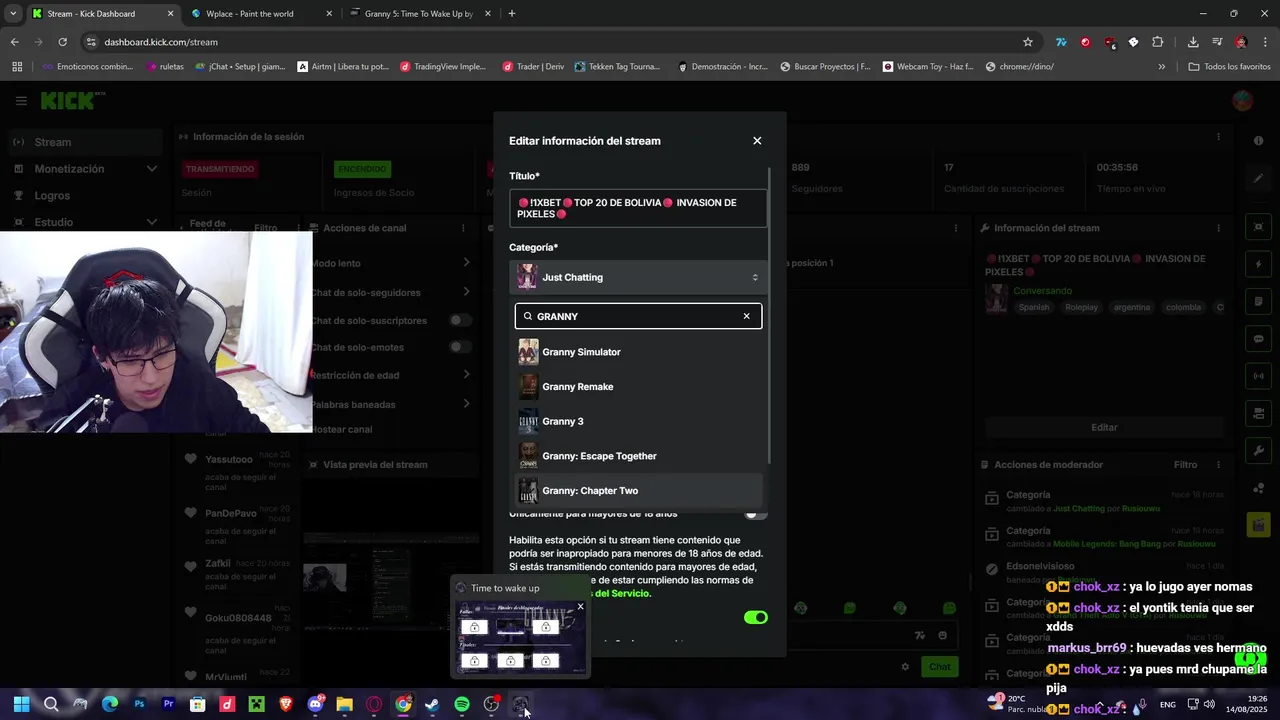
Task: Click the pencil edit icon in right sidebar
Action: [x=1258, y=179]
